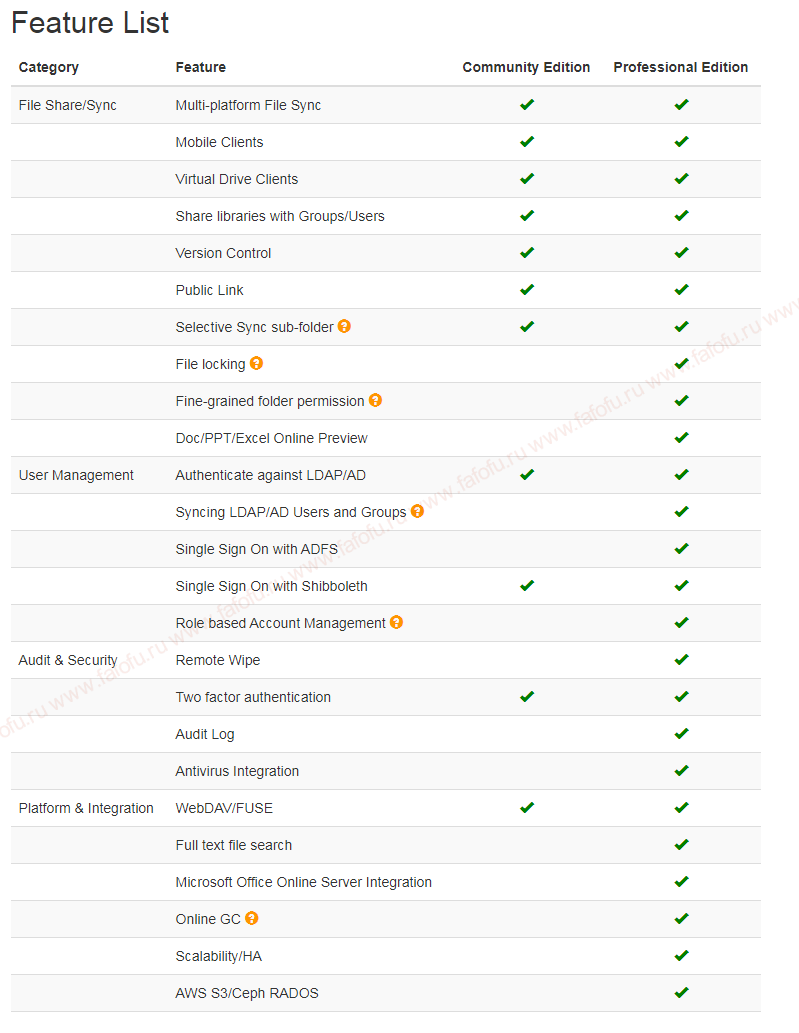Click the Feature column header

(x=200, y=67)
